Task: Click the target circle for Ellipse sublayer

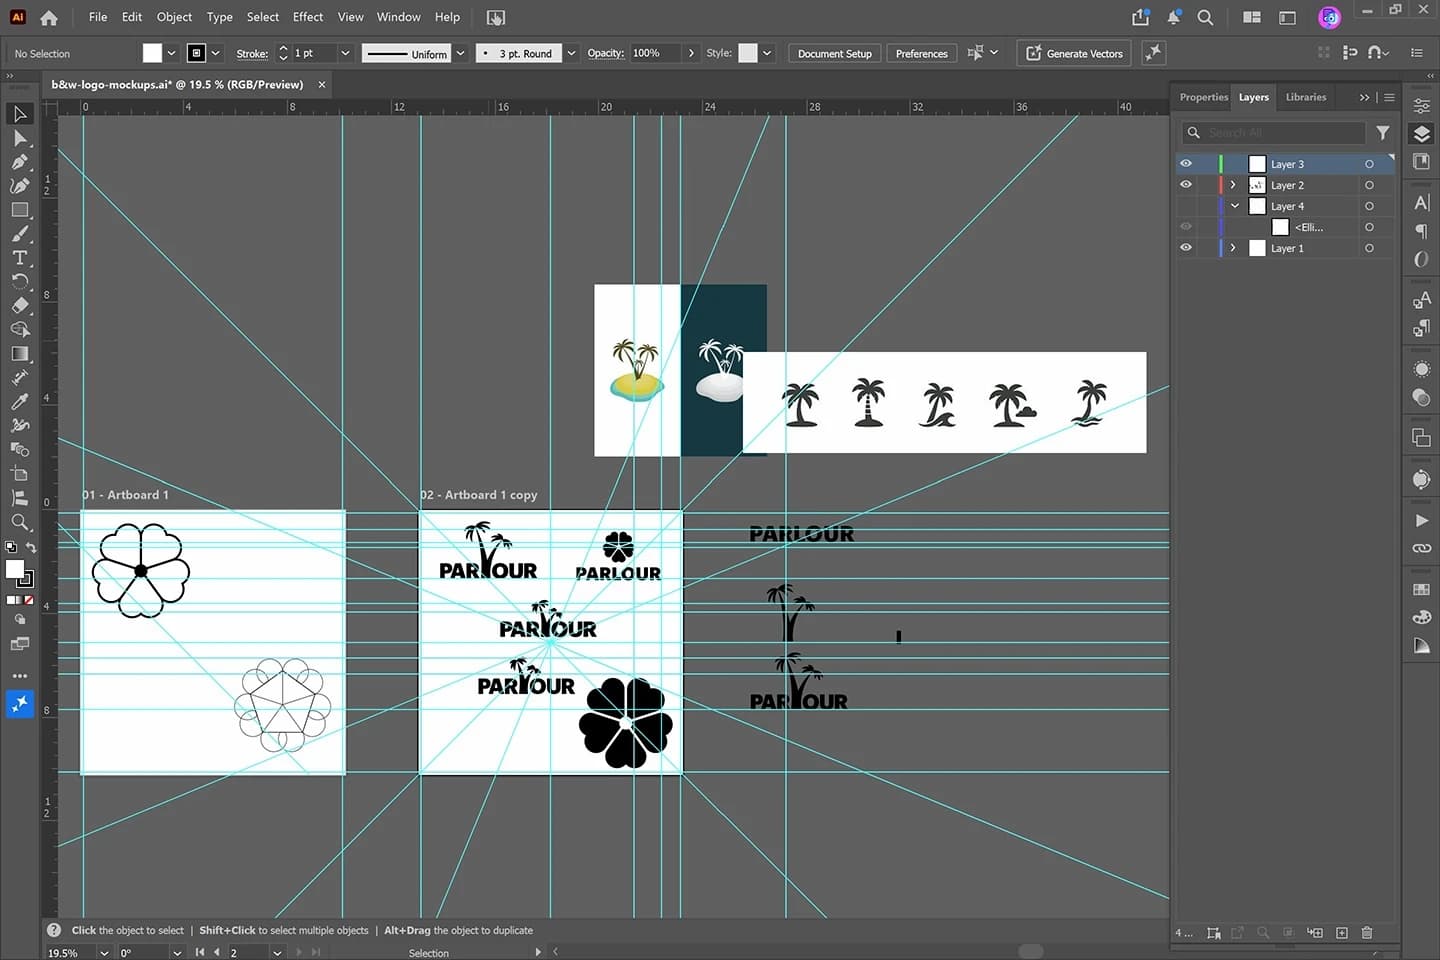Action: click(x=1369, y=227)
